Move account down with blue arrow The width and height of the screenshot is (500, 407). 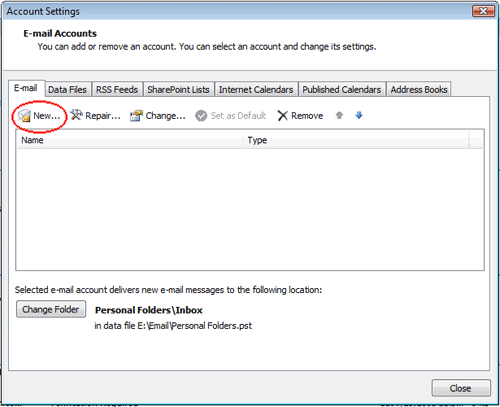tap(359, 115)
